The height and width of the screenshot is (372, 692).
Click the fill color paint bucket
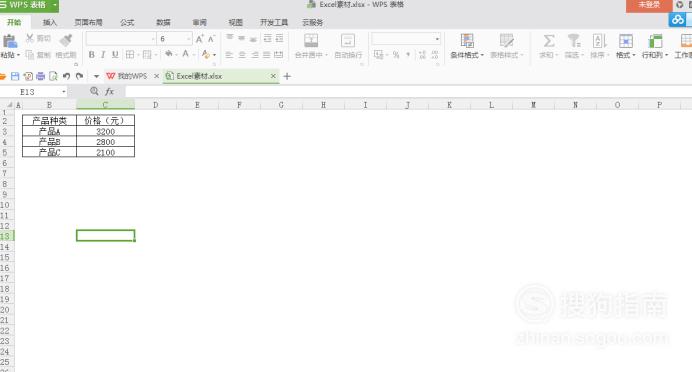point(169,54)
